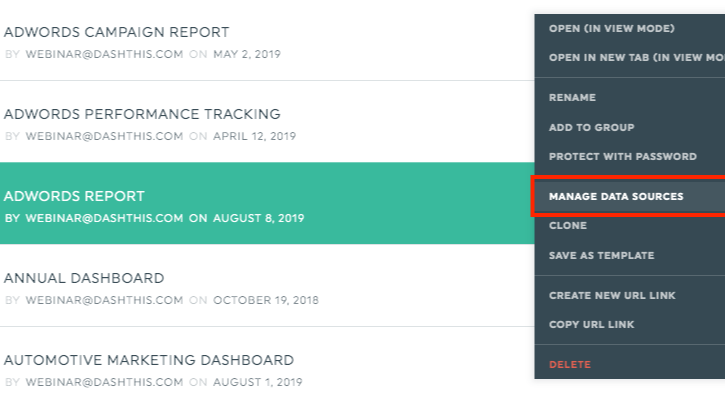Click the April 12, 2019 date text
Screen dimensions: 725x408
254,136
